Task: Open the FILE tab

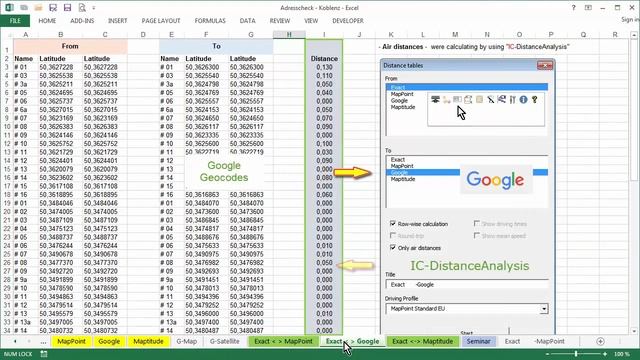Action: [15, 21]
